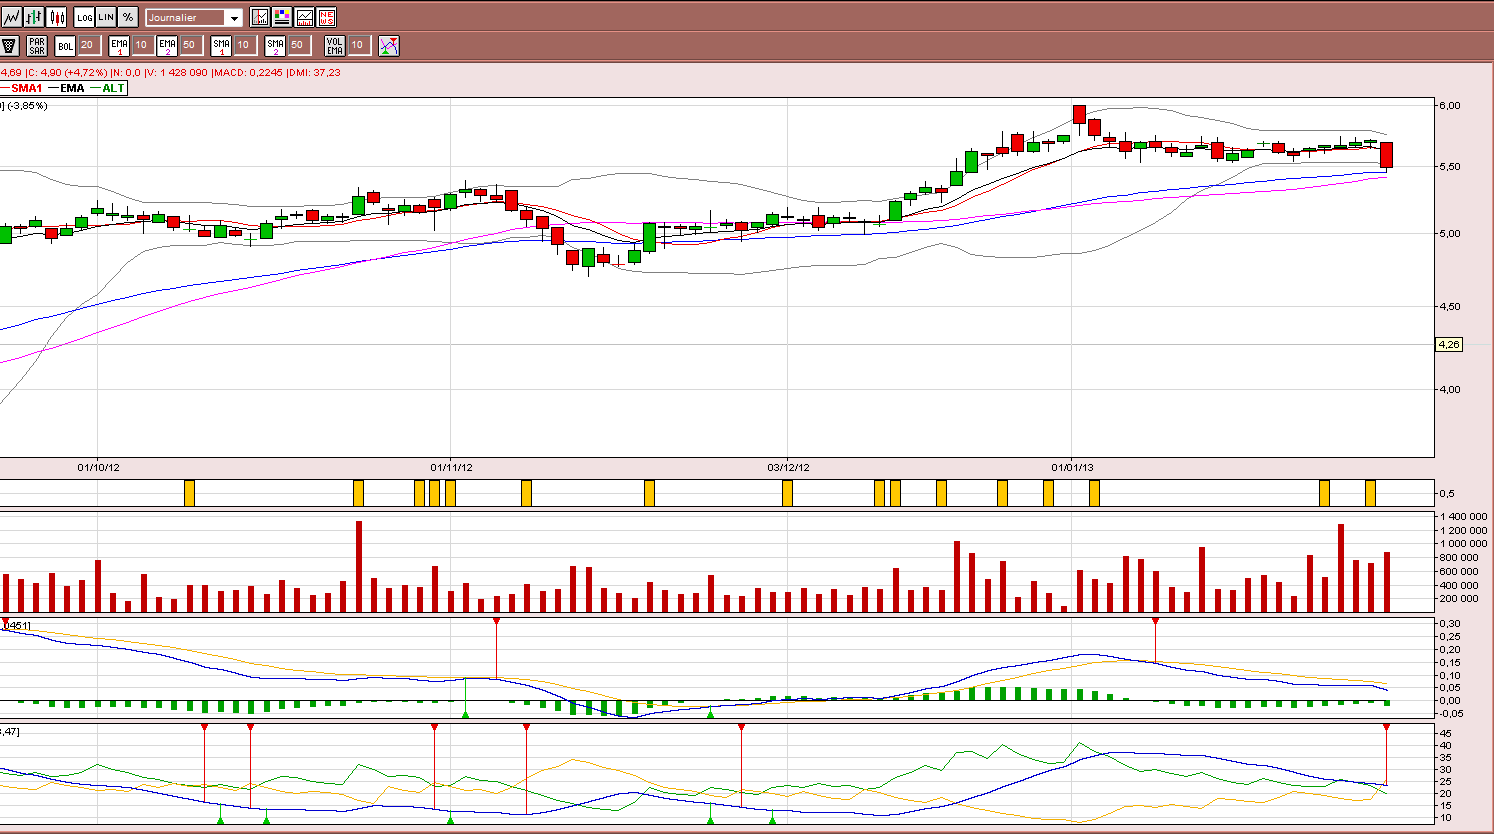Select the candlestick chart display
The image size is (1494, 834).
57,17
